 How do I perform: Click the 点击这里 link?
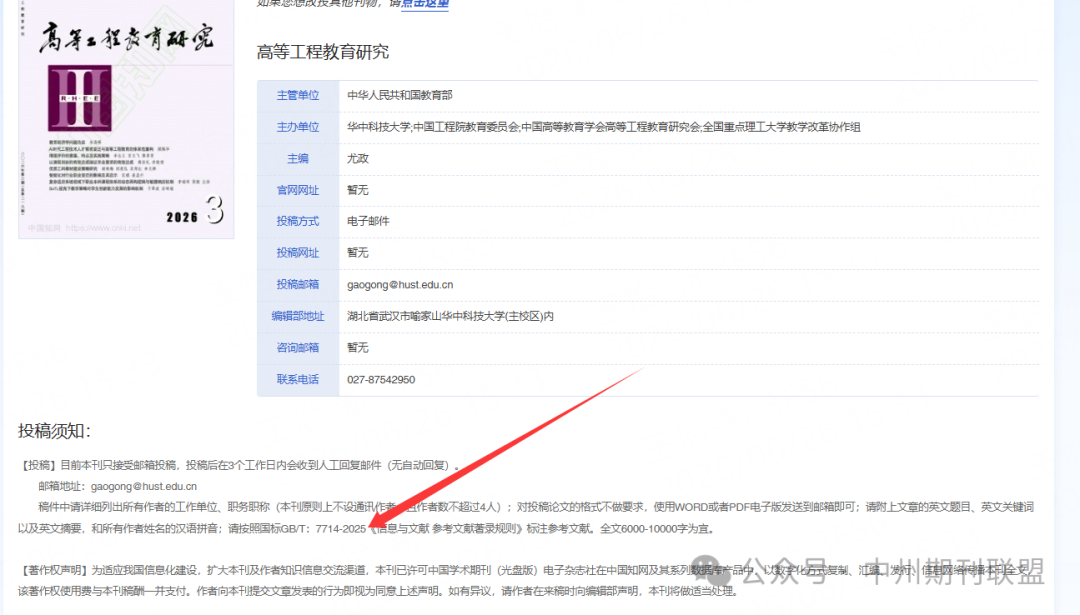[x=425, y=3]
